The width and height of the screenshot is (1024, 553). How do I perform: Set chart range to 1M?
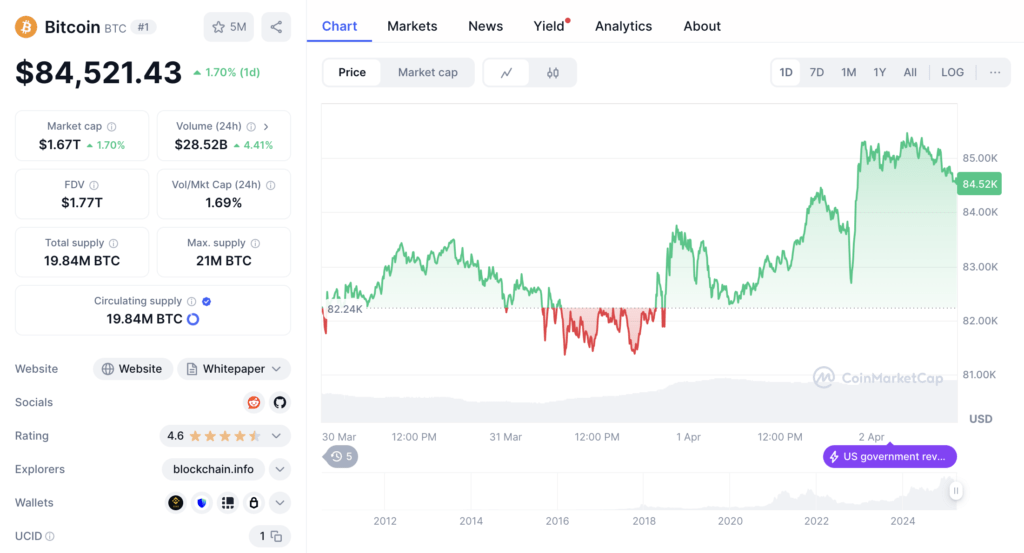pos(848,72)
